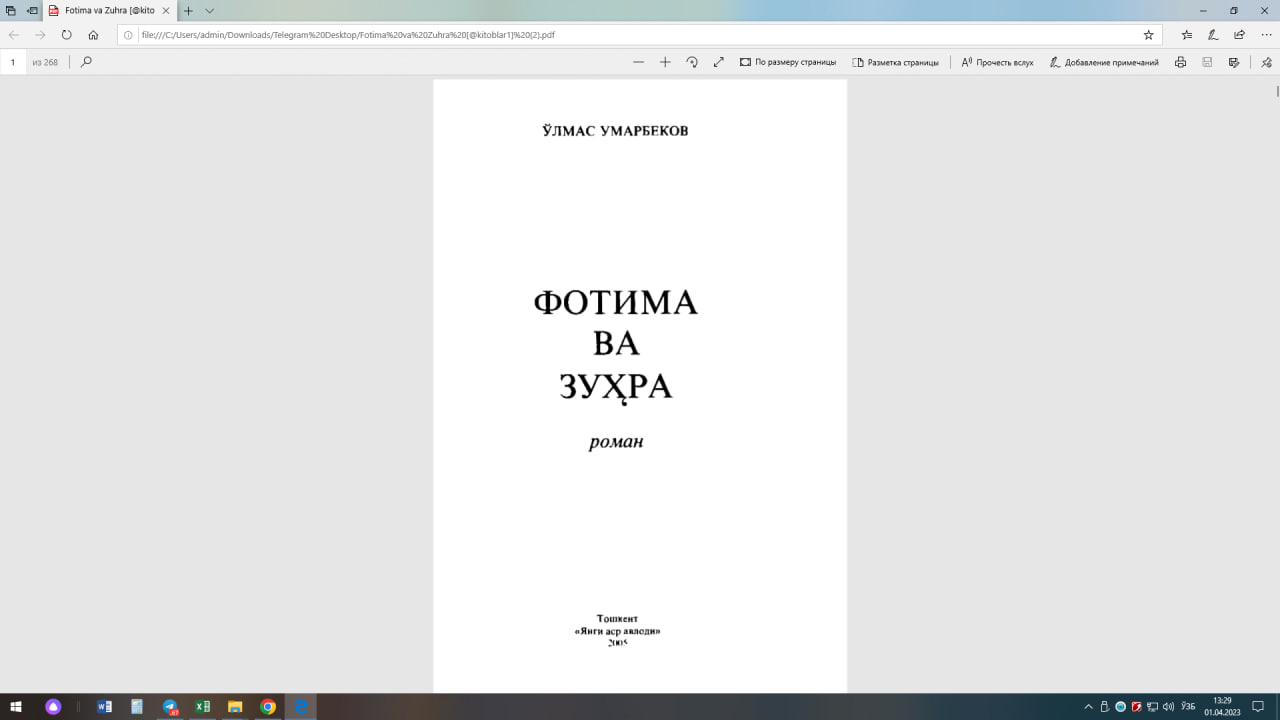Refresh the current page

(66, 35)
